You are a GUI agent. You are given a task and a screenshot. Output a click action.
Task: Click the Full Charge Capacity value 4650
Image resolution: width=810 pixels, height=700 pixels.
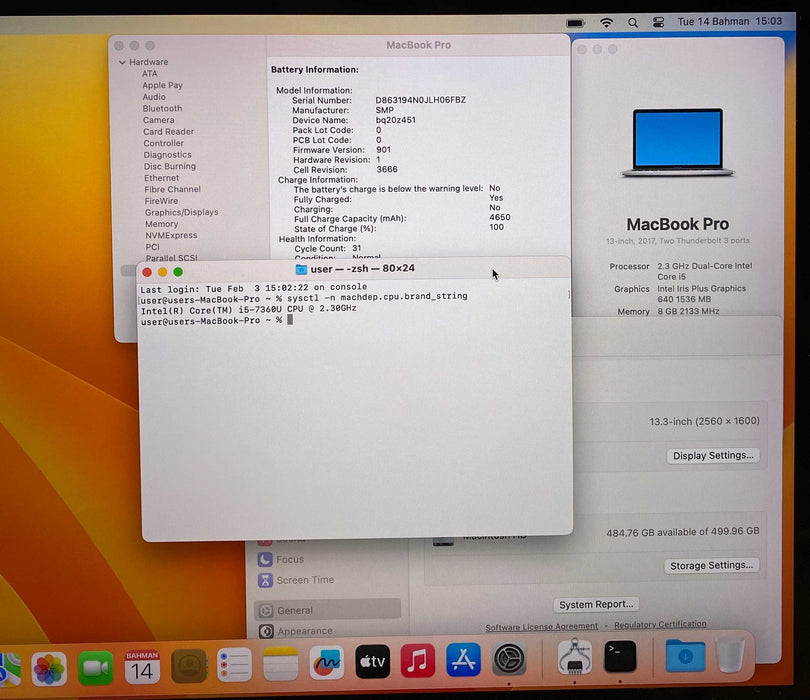[500, 217]
